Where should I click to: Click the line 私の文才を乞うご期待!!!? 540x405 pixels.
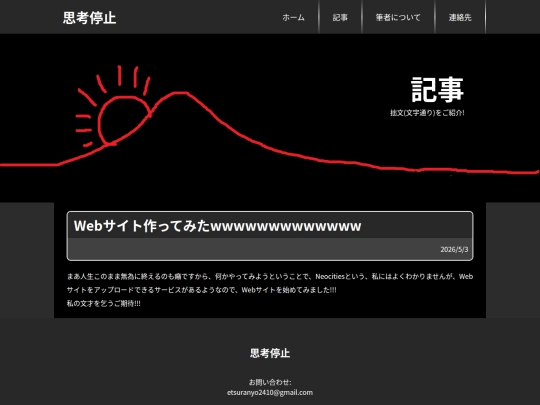104,303
